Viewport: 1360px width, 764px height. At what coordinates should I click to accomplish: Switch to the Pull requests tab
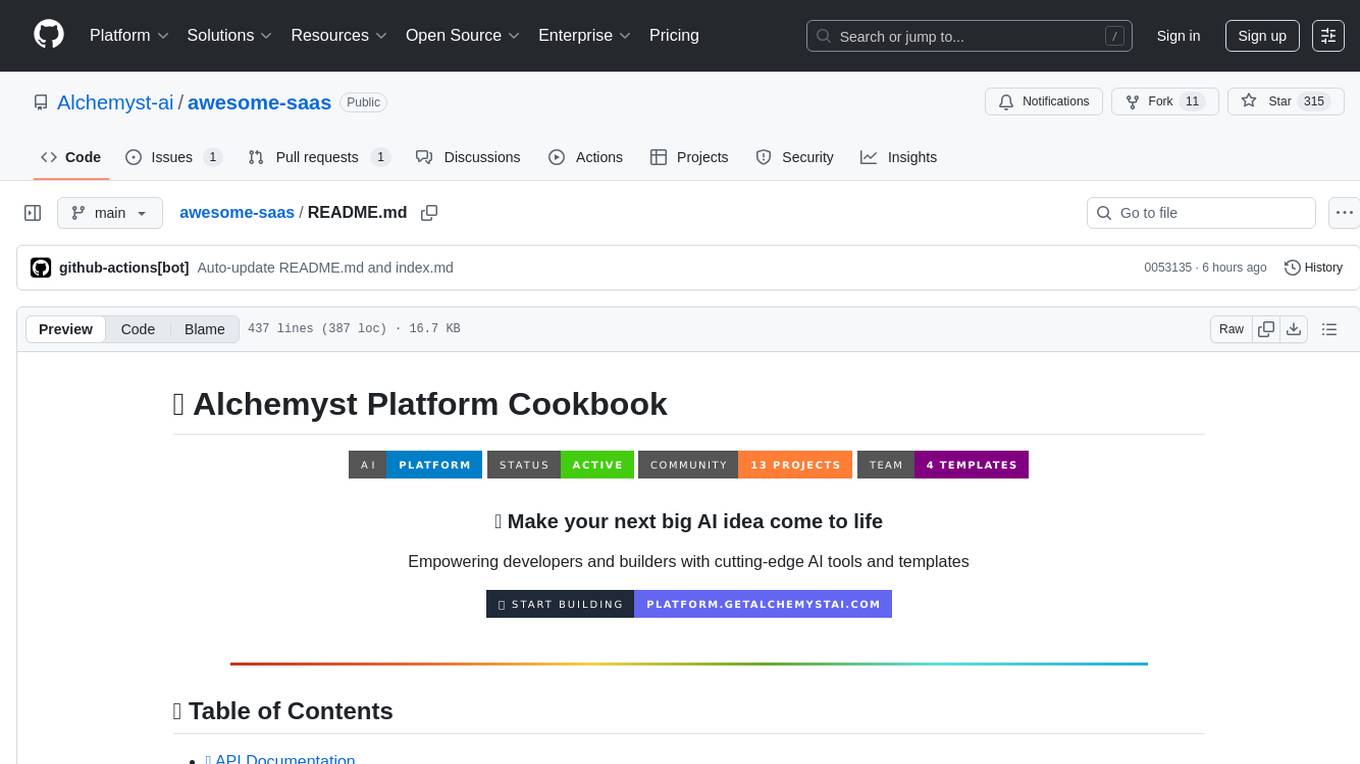319,157
